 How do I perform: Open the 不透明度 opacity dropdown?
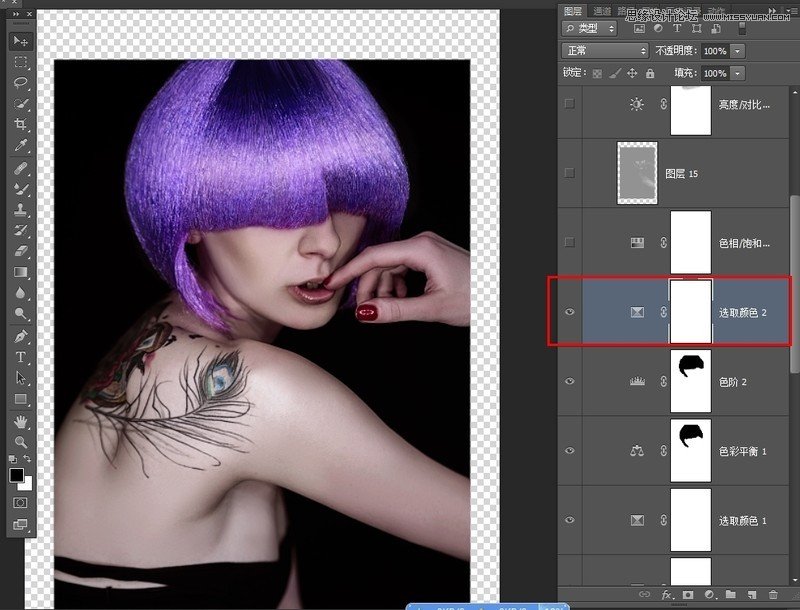pos(737,50)
